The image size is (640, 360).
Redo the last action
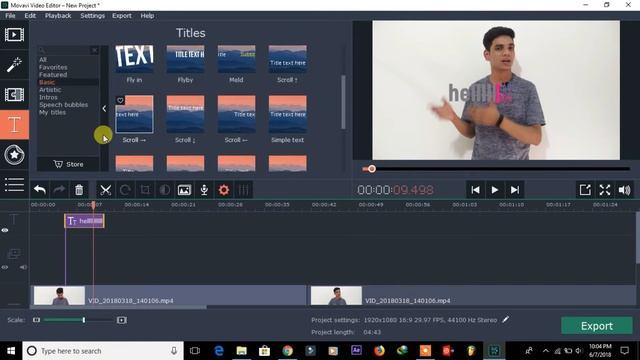click(x=59, y=190)
